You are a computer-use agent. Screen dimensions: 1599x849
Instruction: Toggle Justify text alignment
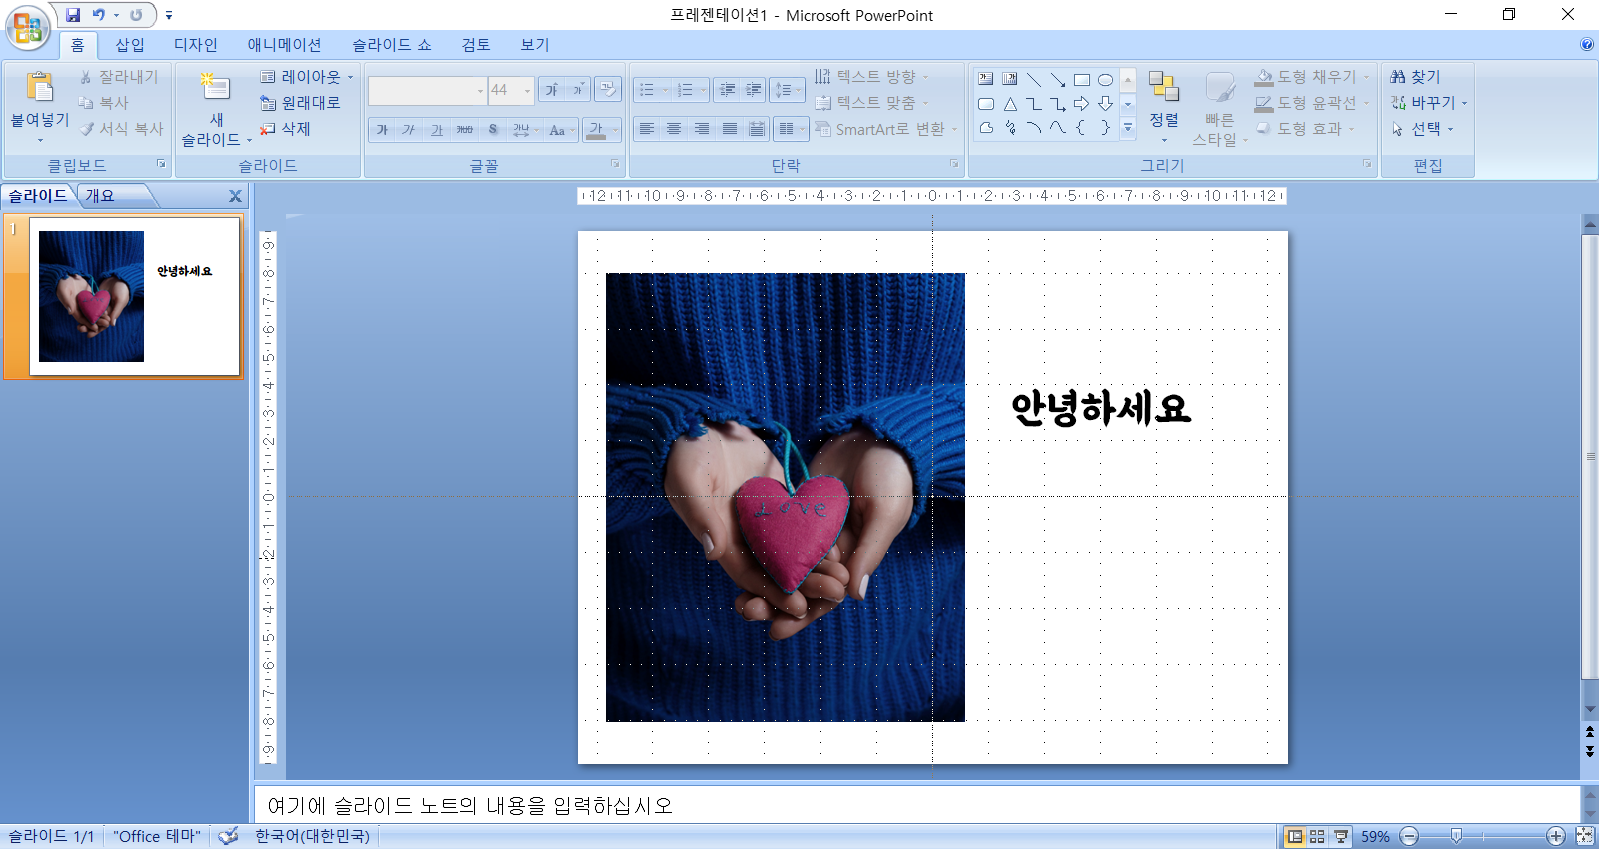pos(730,129)
